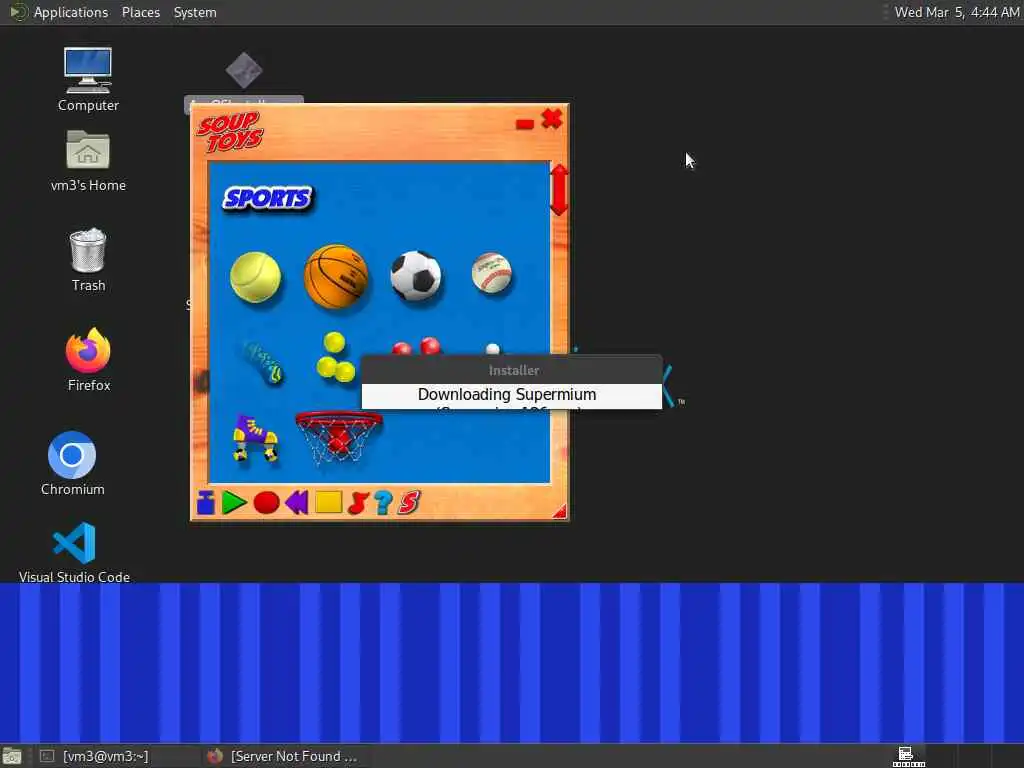Select the purple roller skate toy
Image resolution: width=1024 pixels, height=768 pixels.
point(255,438)
